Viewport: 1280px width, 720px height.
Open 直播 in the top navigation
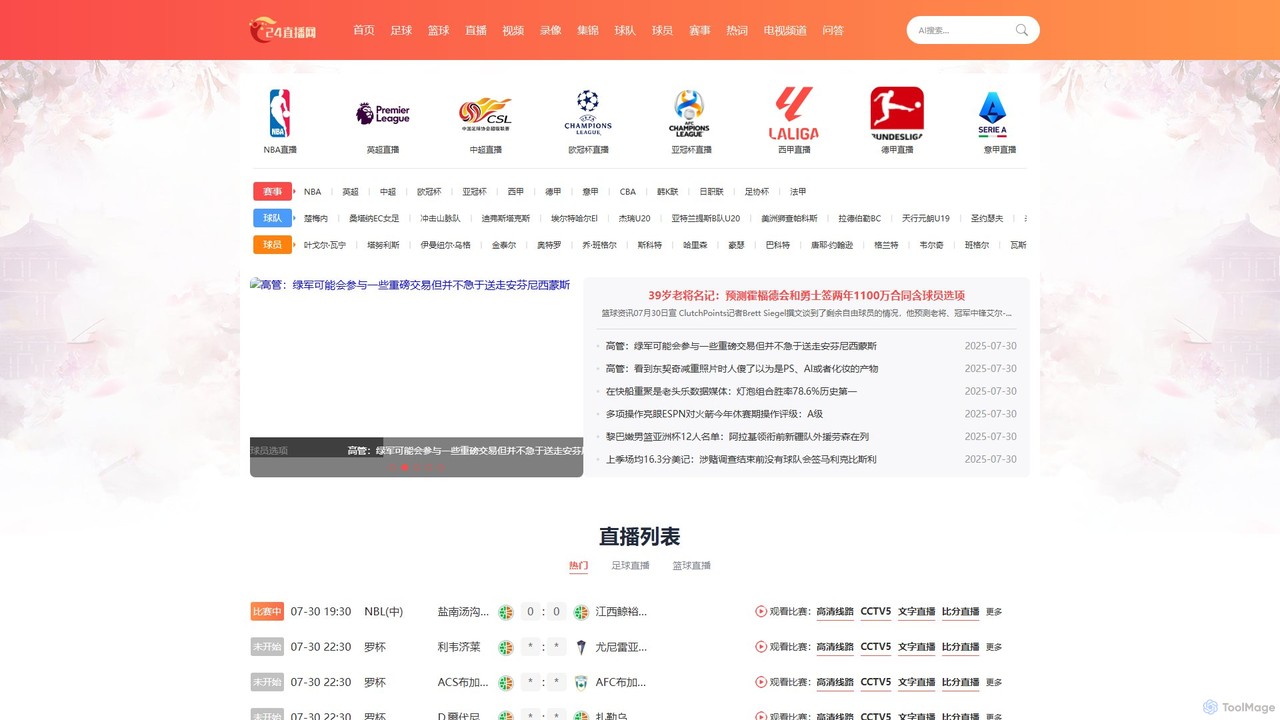(x=476, y=30)
